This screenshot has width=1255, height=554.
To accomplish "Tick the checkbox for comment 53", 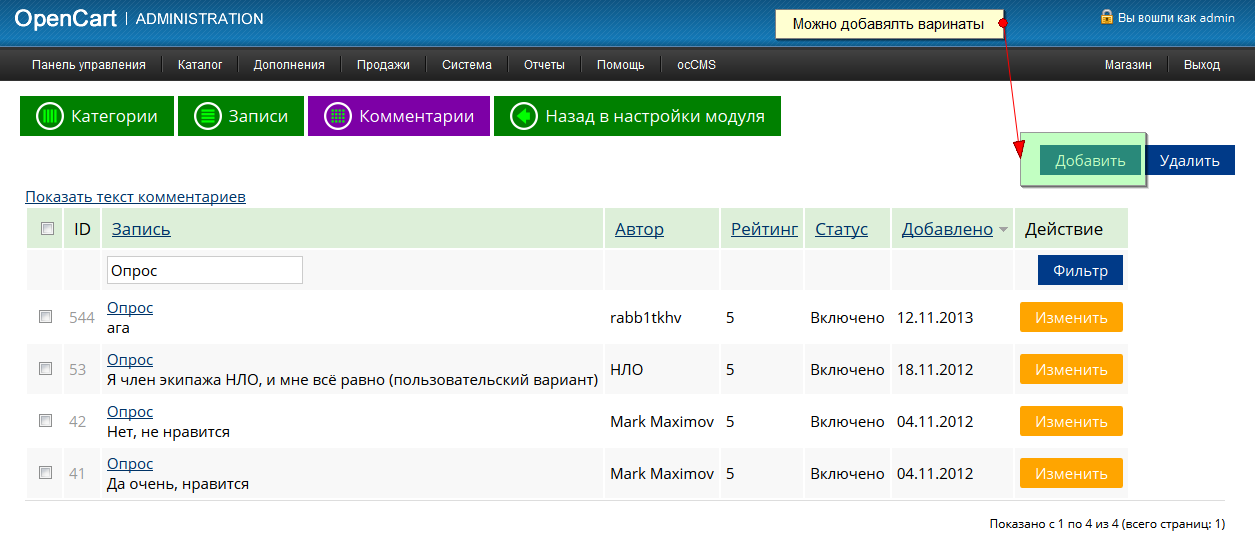I will 45,369.
